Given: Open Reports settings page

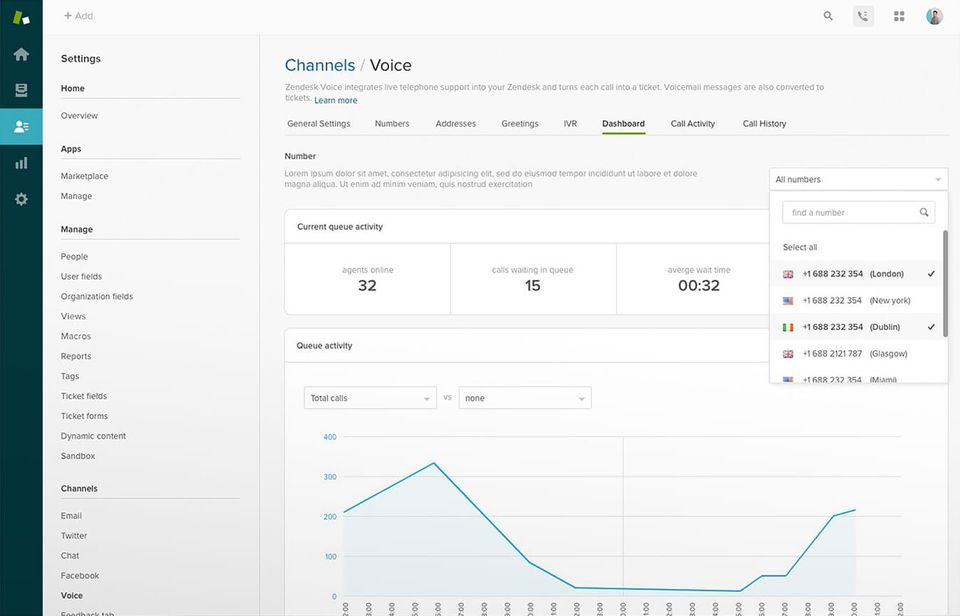Looking at the screenshot, I should click(x=76, y=356).
